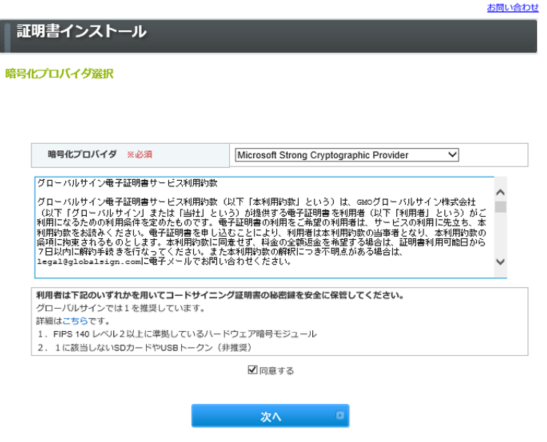
Task: Click the bold 利用者は下記のいずれか notice line
Action: click(220, 295)
